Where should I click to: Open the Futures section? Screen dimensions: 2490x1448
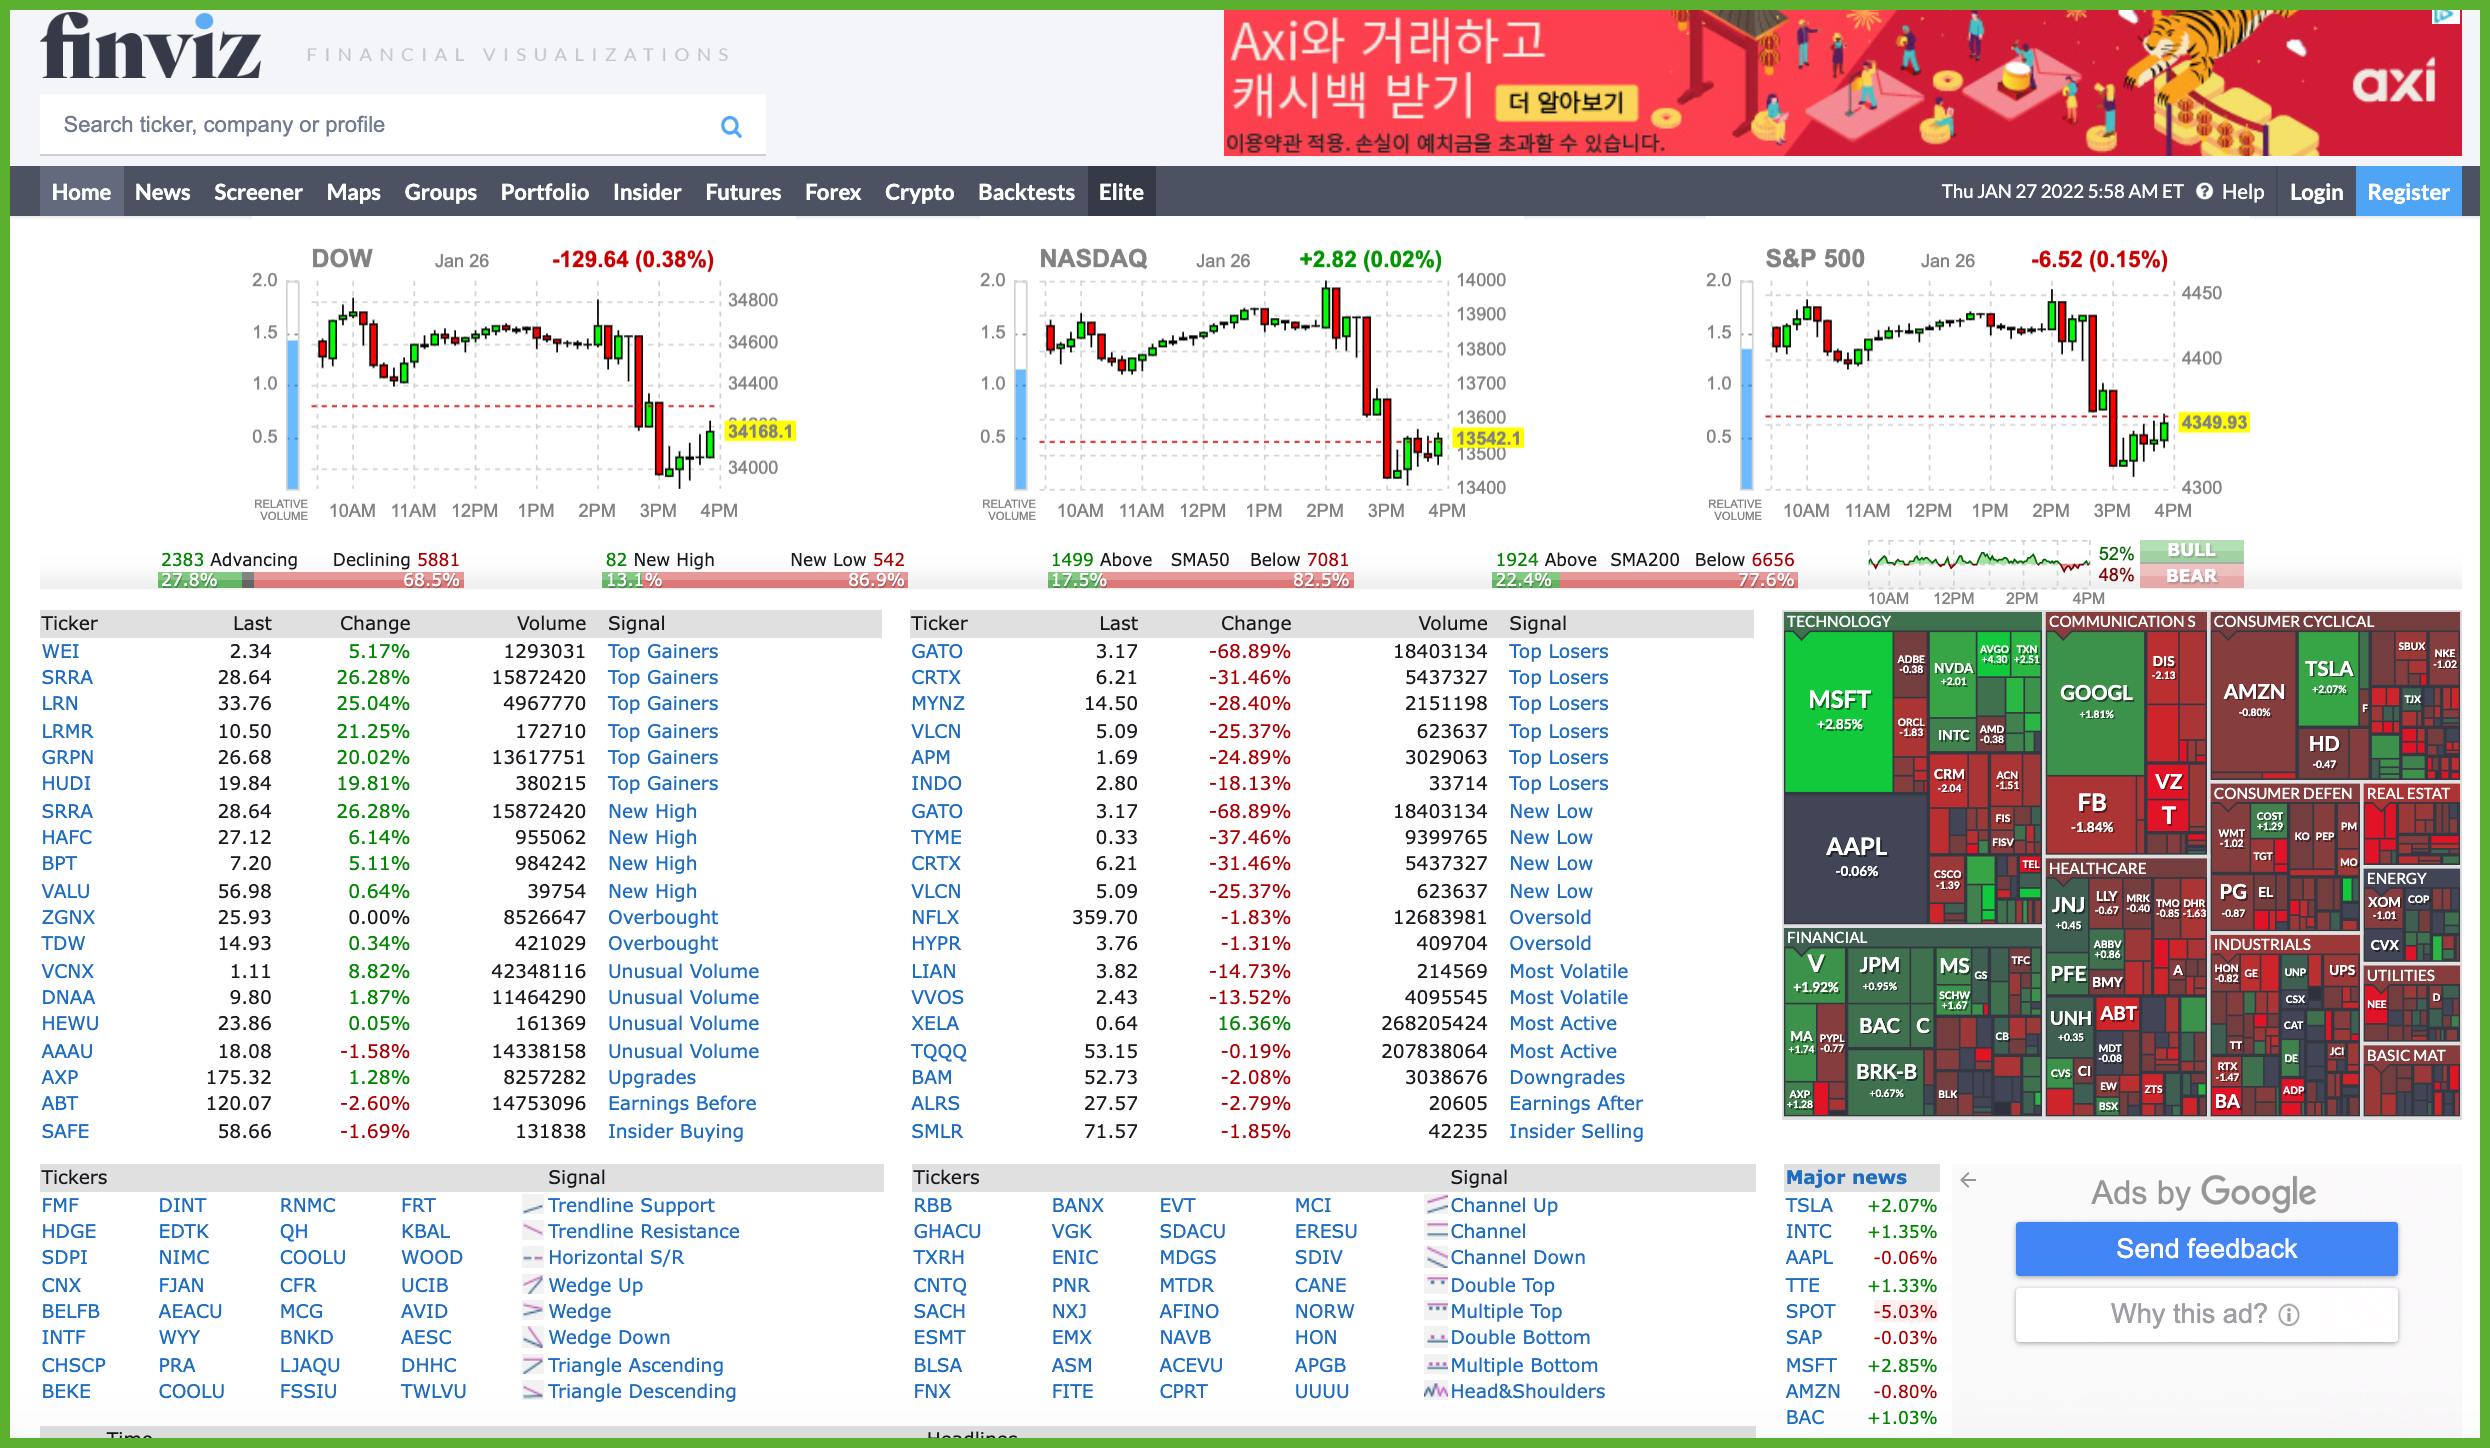[743, 192]
